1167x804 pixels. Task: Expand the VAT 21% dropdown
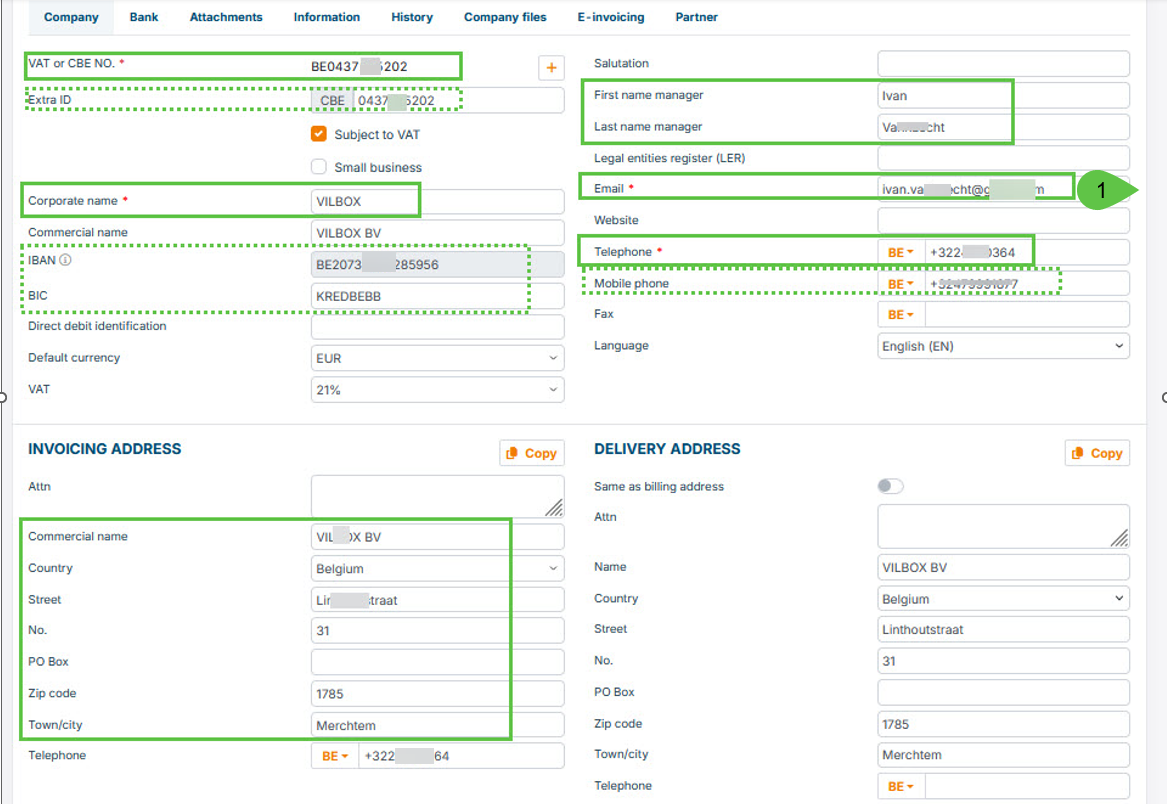(x=438, y=389)
